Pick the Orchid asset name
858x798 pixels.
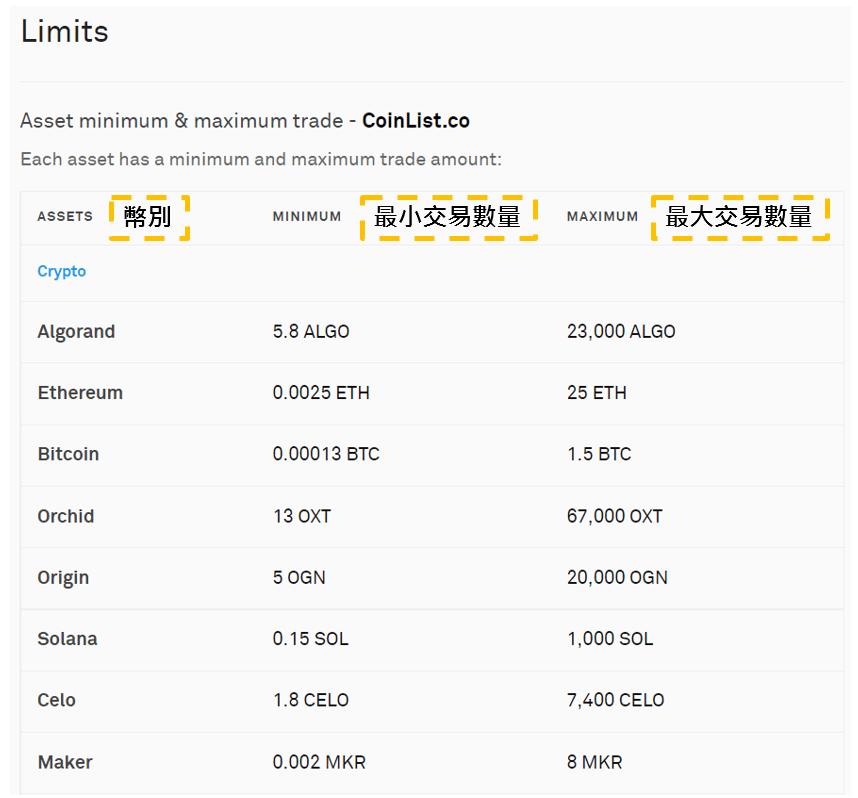[x=66, y=516]
